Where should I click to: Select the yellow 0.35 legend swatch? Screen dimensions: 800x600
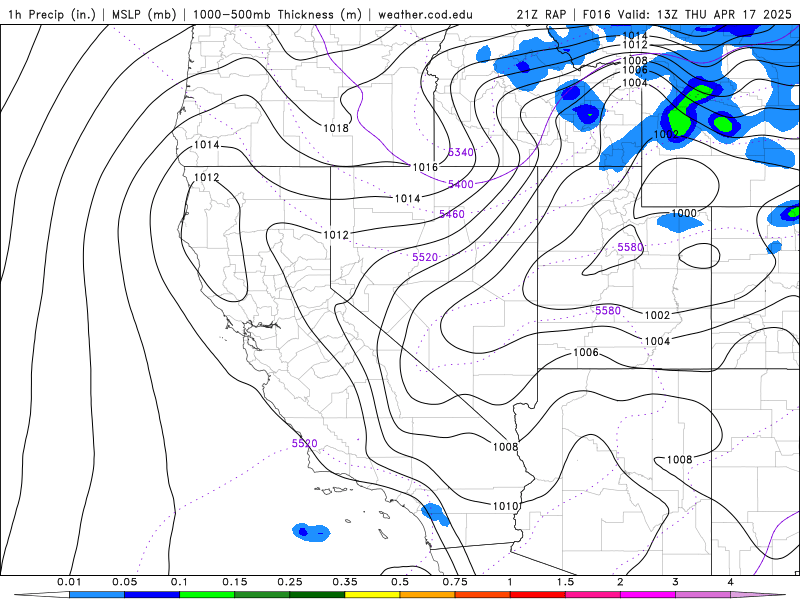372,595
